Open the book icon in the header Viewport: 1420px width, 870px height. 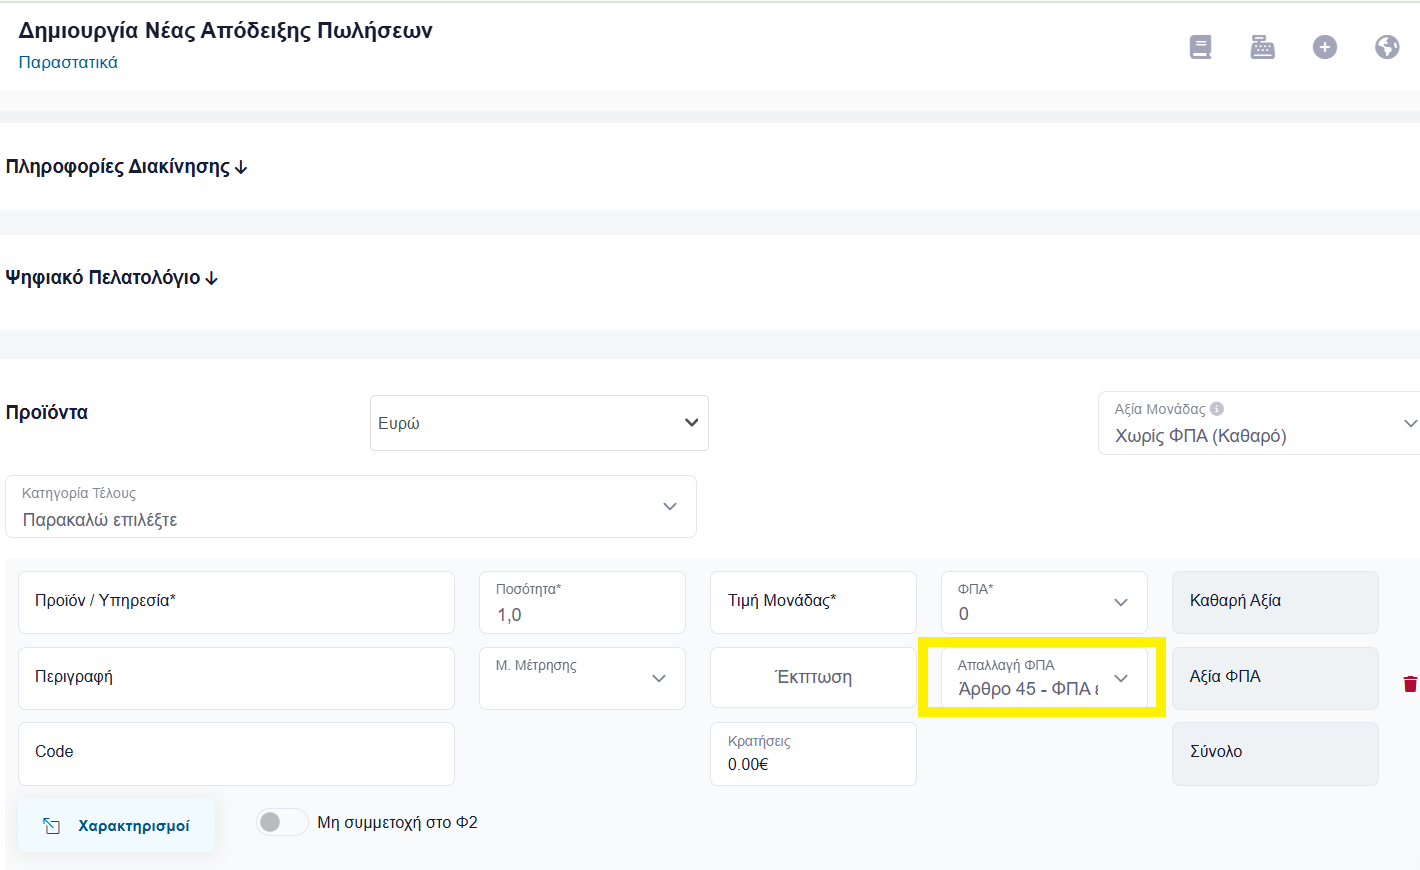[x=1200, y=47]
